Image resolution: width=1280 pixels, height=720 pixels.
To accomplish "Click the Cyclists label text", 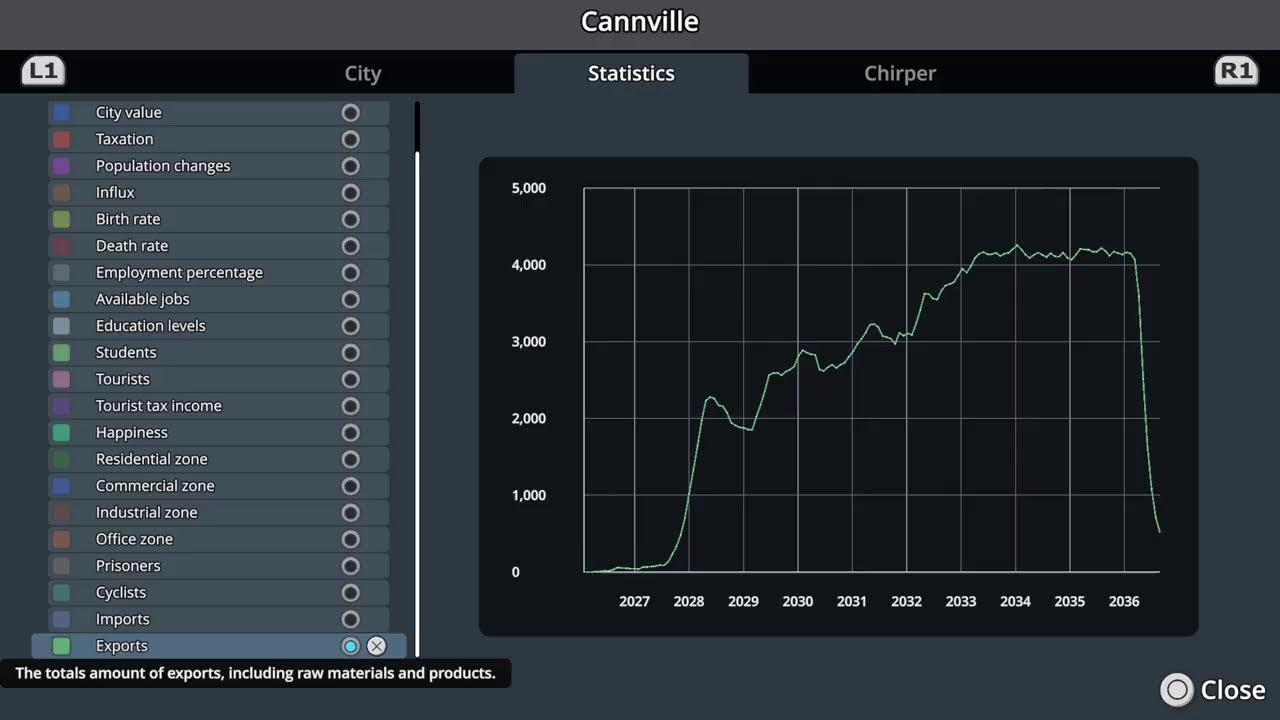I will pos(121,593).
